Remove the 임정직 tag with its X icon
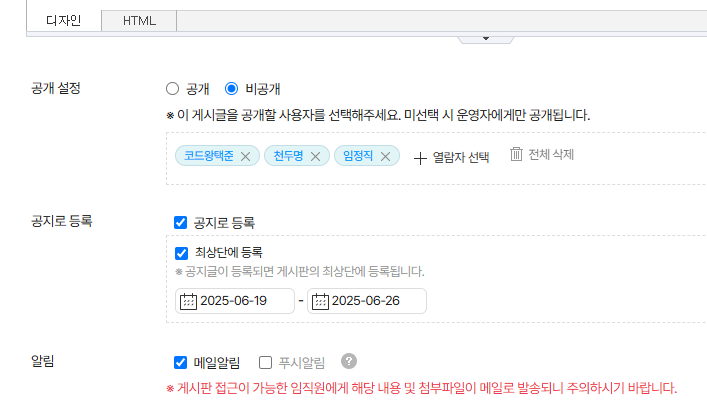 (385, 156)
